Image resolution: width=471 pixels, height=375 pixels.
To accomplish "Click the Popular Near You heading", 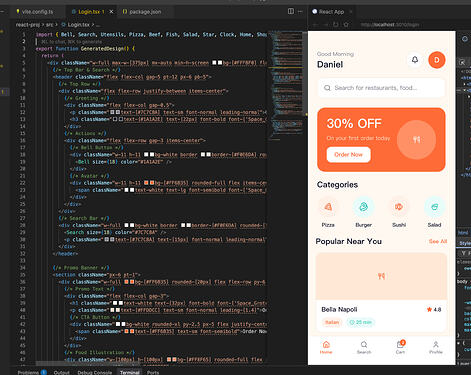I will (348, 241).
